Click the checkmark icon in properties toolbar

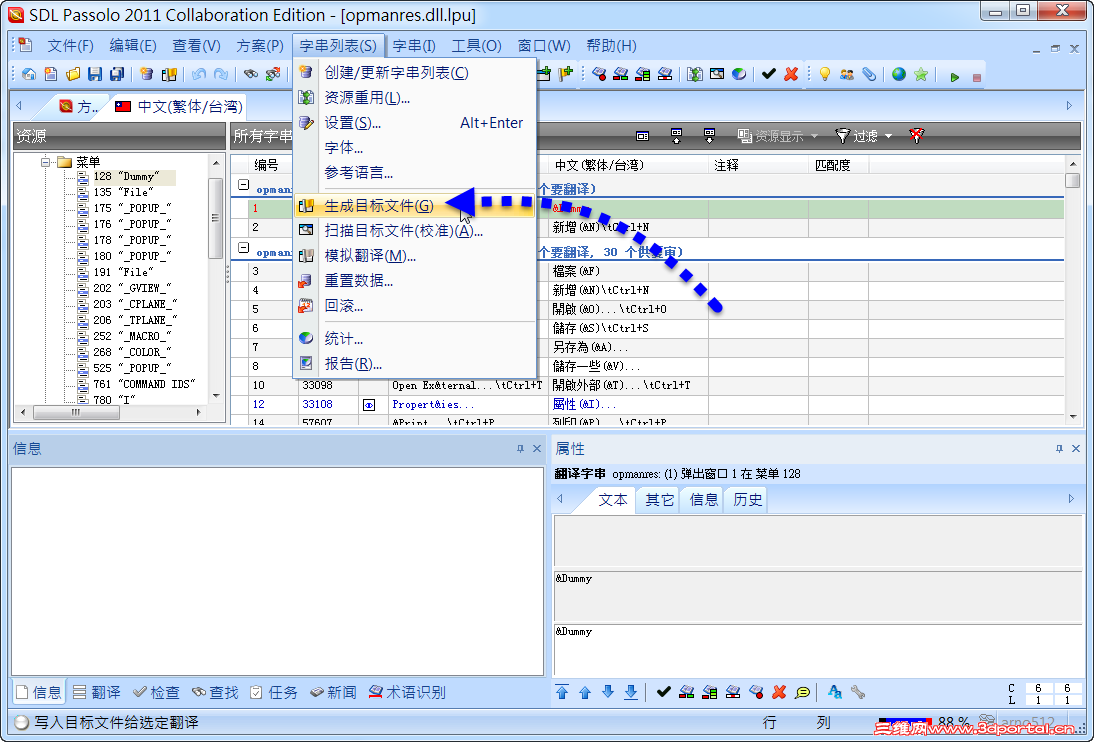coord(664,692)
